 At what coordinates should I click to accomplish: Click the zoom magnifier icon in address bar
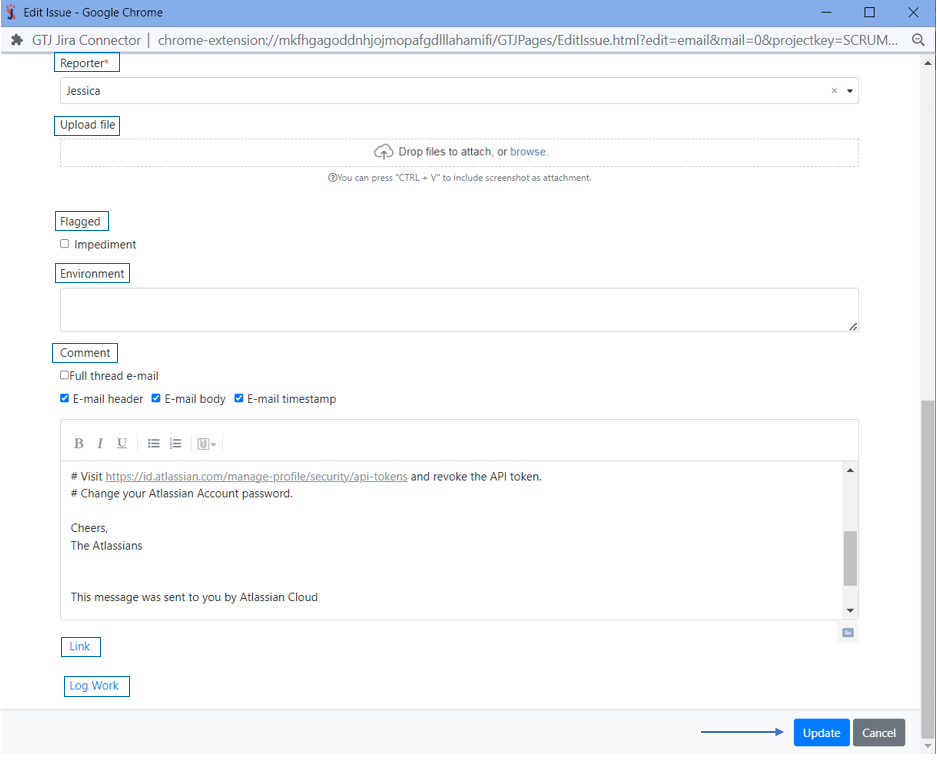[x=919, y=40]
